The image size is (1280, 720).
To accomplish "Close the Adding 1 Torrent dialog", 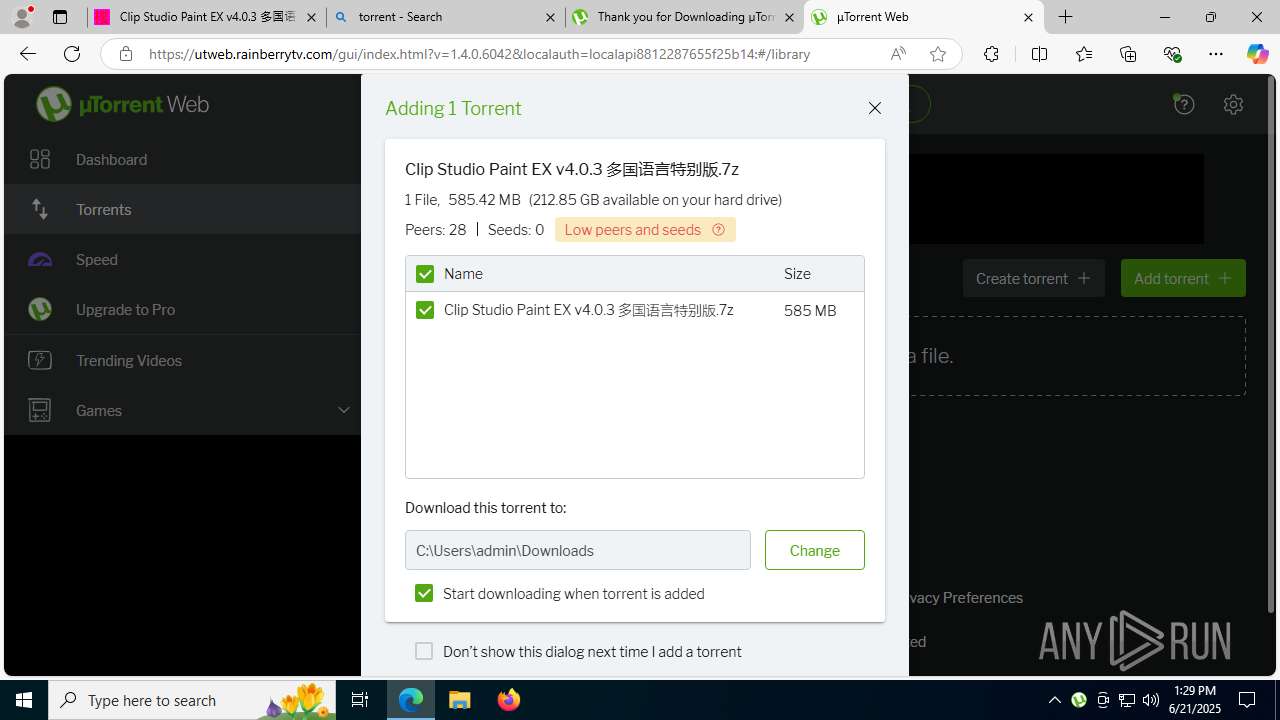I will click(x=875, y=108).
